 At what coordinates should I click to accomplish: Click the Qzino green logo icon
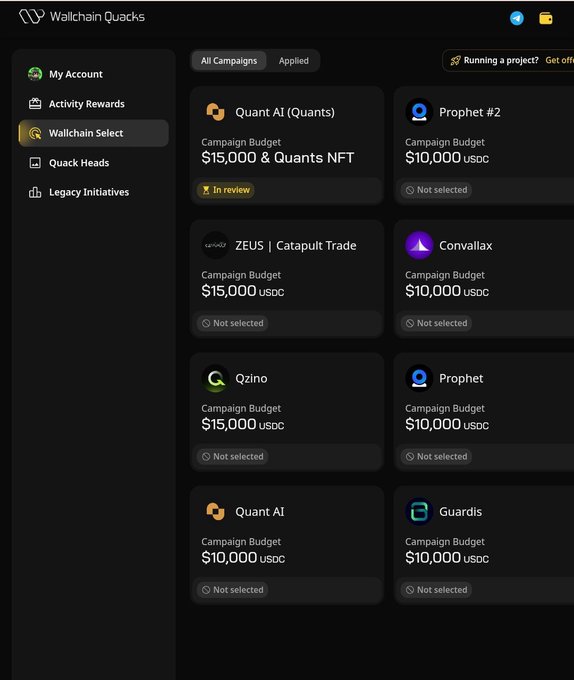215,379
